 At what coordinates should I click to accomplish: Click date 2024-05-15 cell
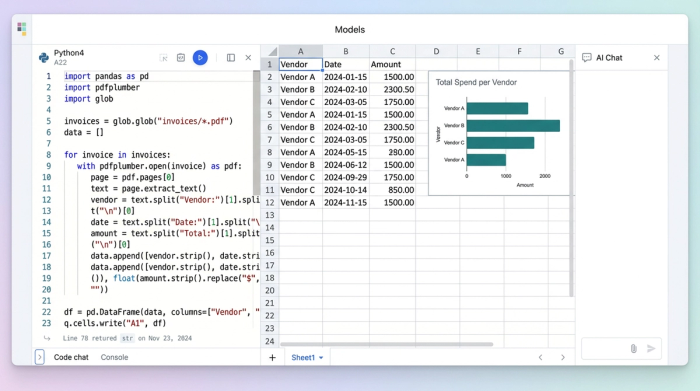tap(346, 152)
